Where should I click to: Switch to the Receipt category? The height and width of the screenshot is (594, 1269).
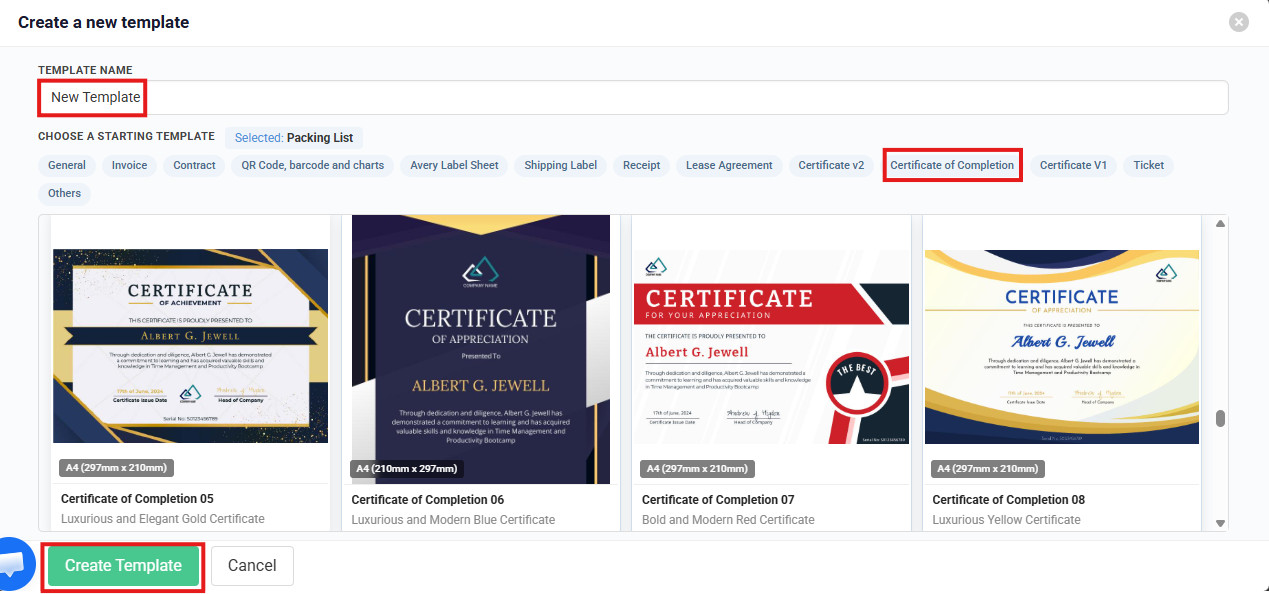click(x=641, y=165)
